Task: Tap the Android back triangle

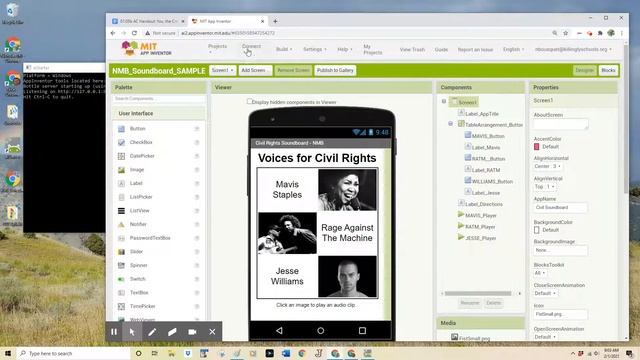Action: tap(279, 331)
